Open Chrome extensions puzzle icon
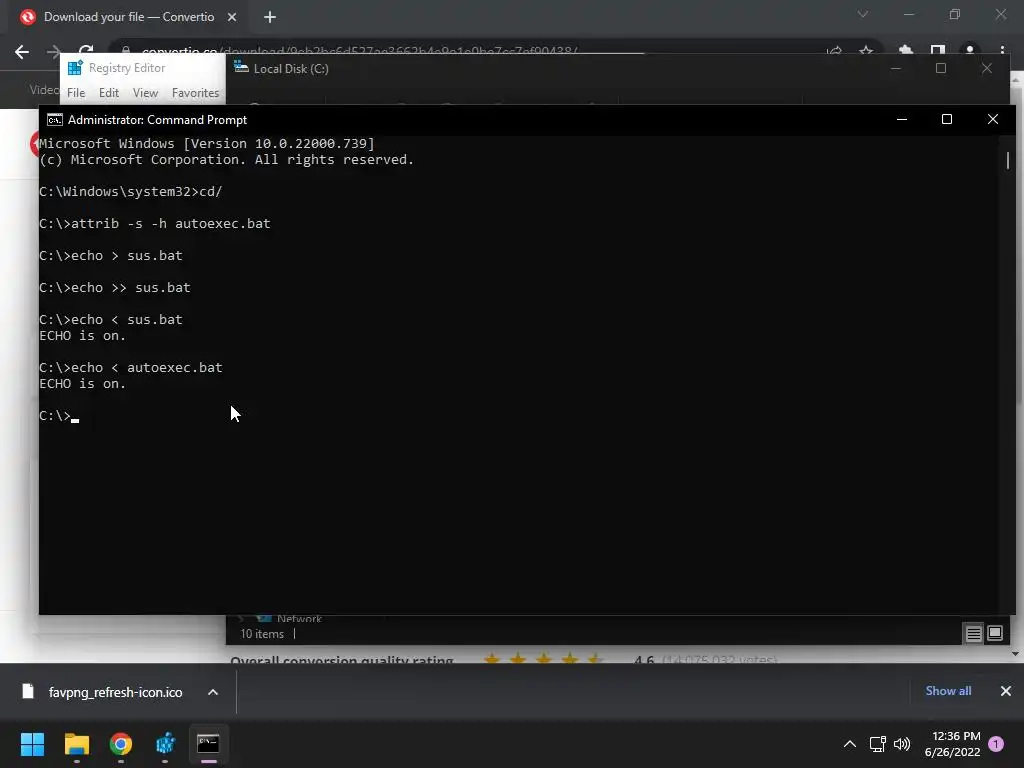The width and height of the screenshot is (1024, 768). [905, 50]
